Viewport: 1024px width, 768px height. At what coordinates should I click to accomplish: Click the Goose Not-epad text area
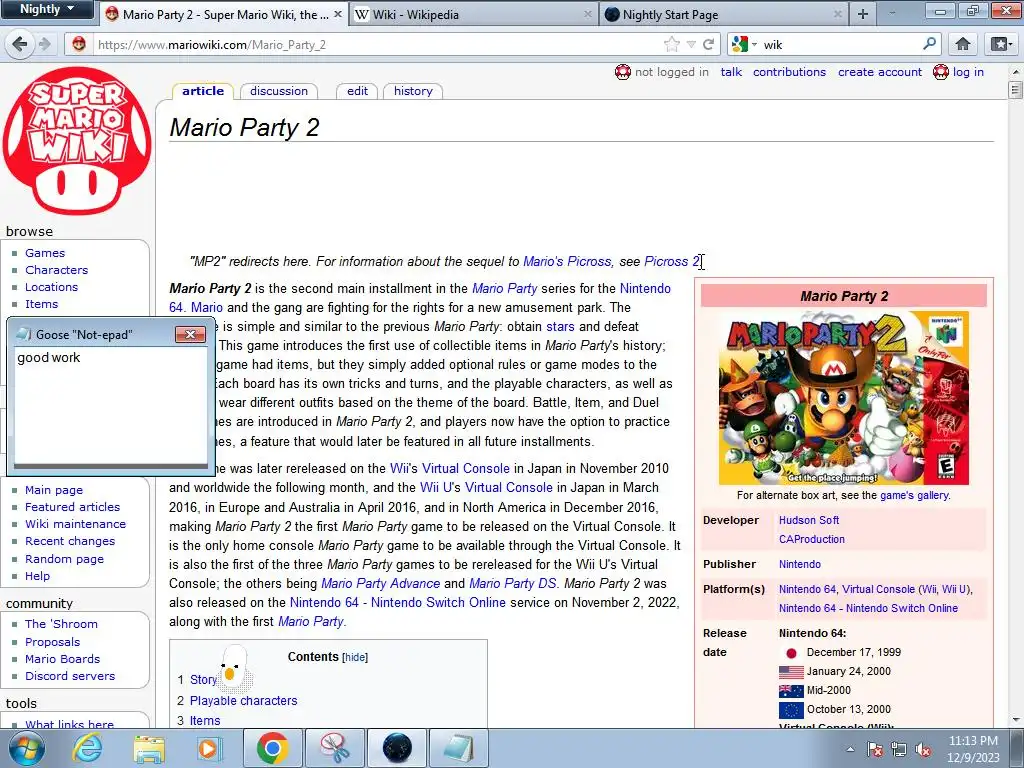[x=110, y=406]
